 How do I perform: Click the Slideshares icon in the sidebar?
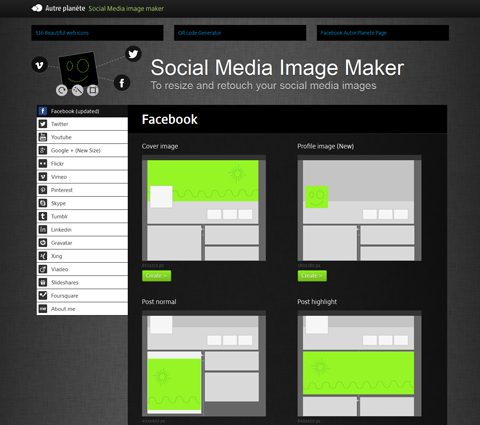43,282
